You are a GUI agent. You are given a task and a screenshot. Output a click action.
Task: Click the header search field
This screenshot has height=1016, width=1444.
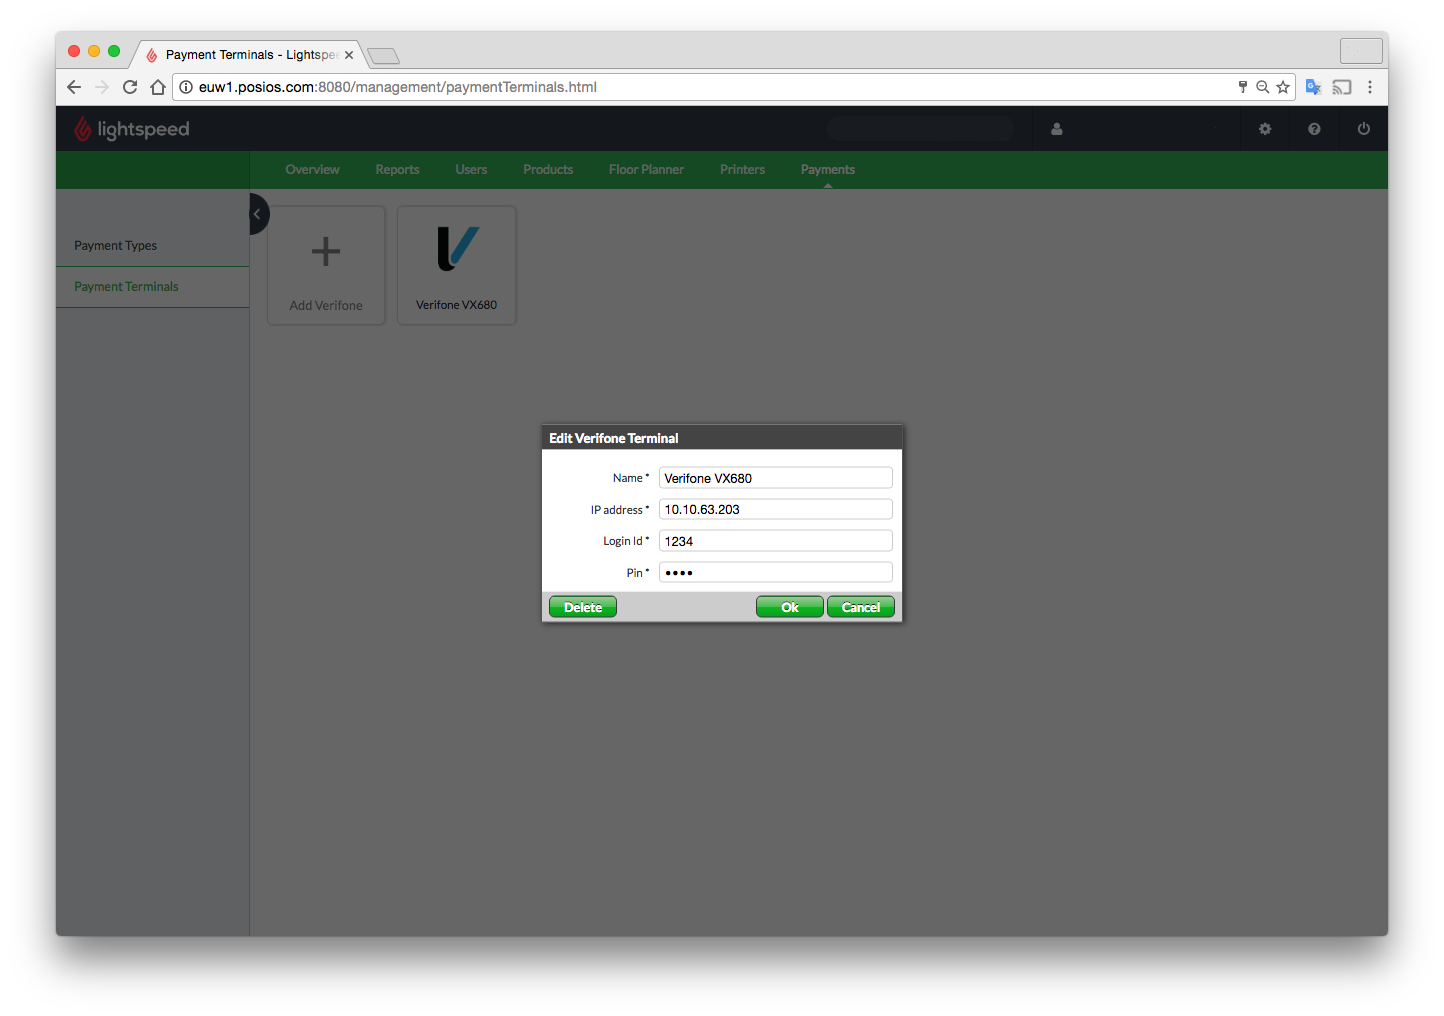[920, 129]
